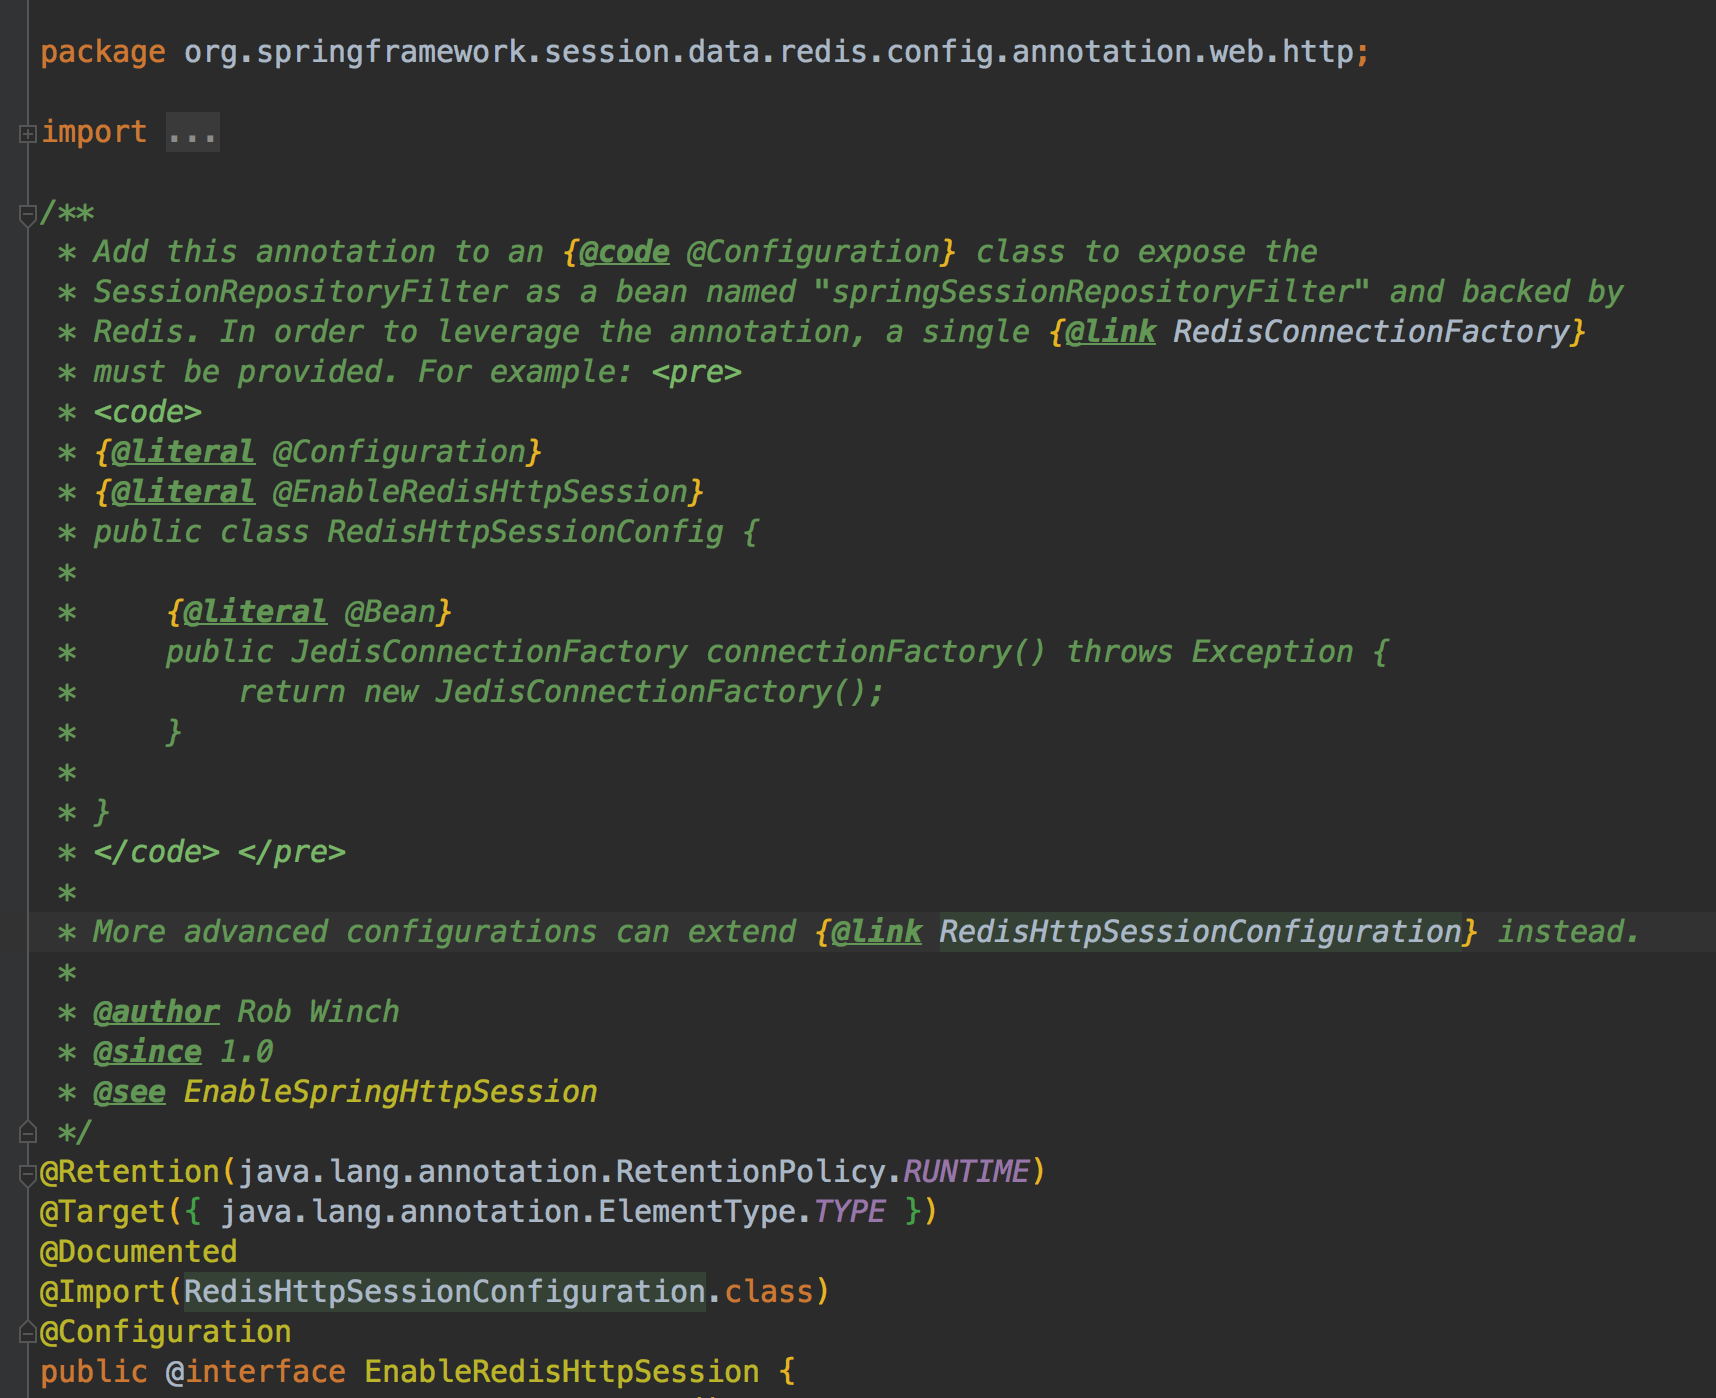Click "springSessionRepositoryFilter" quoted bean name

(x=1092, y=292)
